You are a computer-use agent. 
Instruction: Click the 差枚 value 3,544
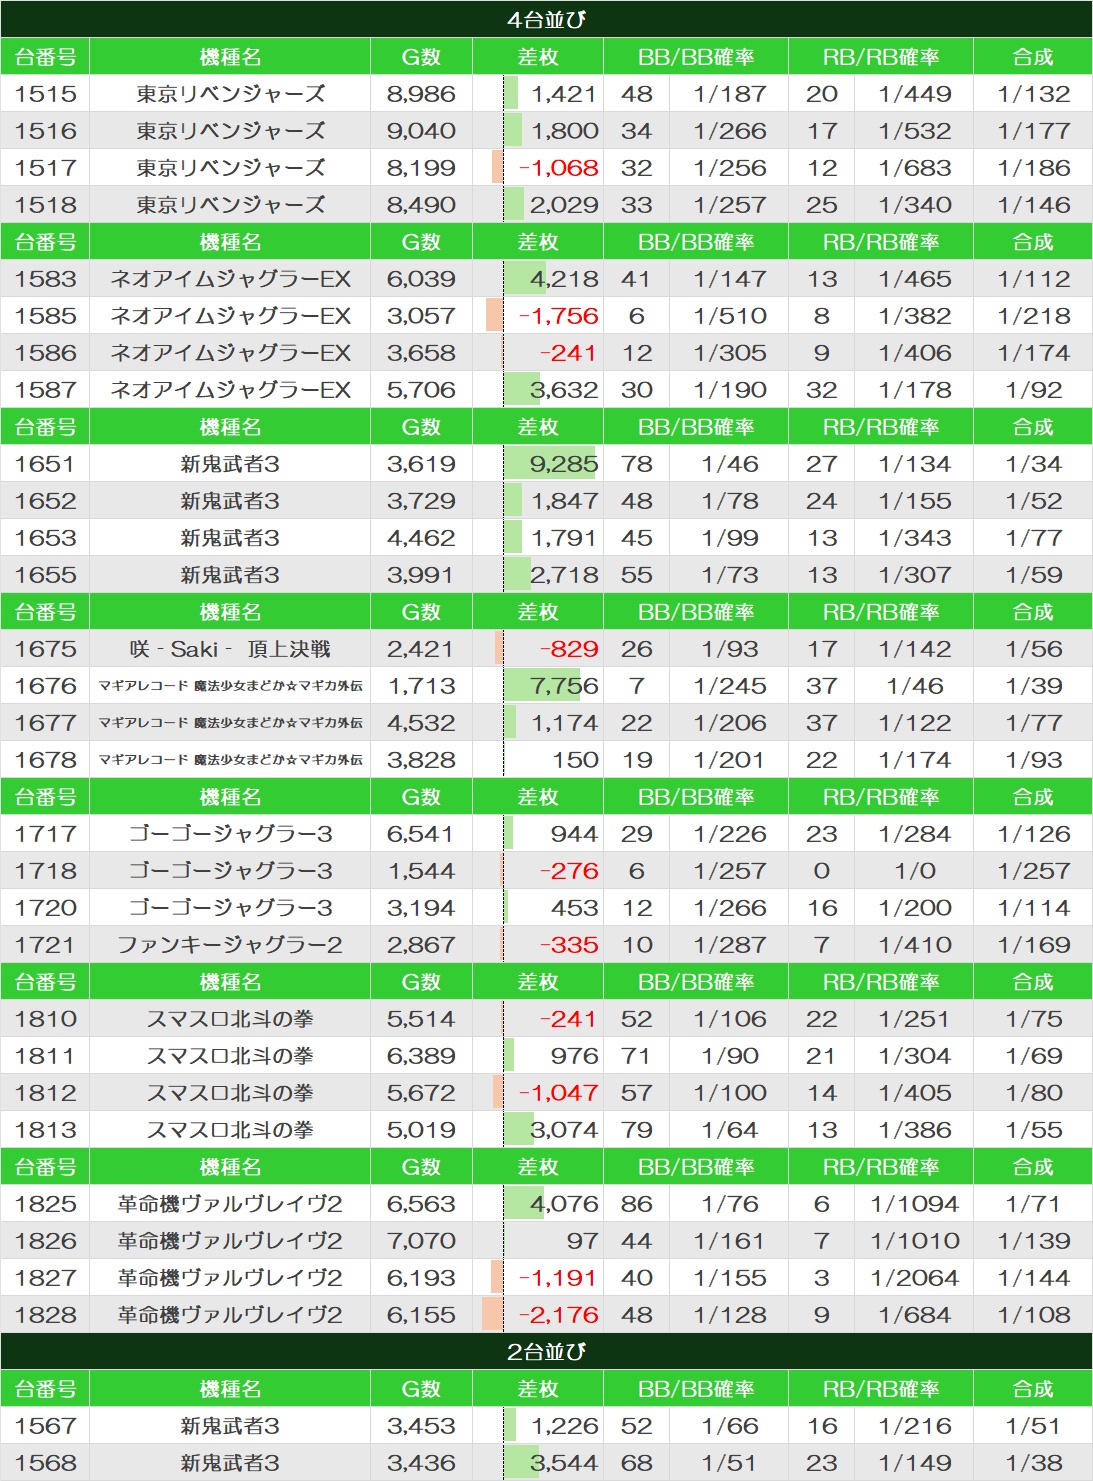coord(564,1463)
